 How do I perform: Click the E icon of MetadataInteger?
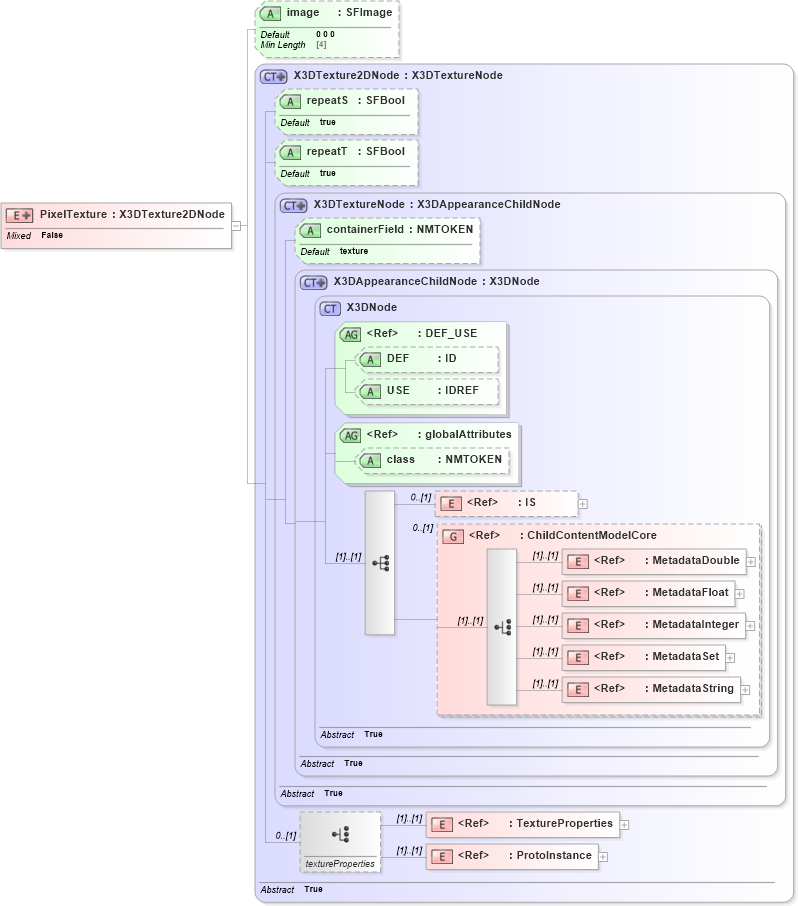(578, 626)
